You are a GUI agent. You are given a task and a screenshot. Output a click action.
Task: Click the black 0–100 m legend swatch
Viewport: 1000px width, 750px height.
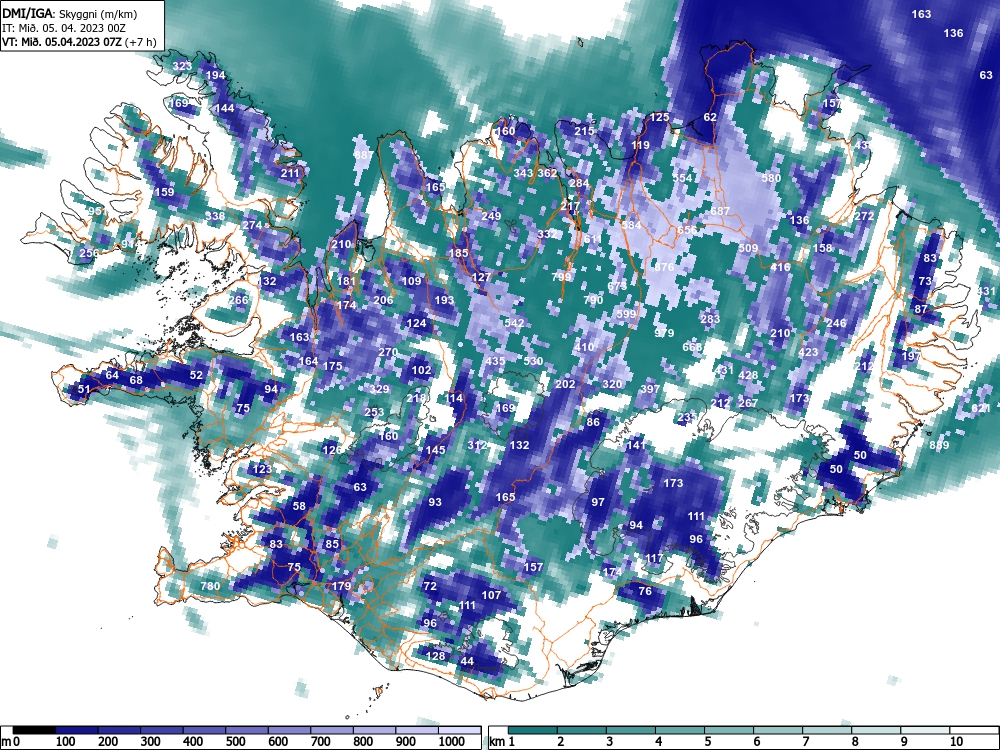tap(34, 730)
